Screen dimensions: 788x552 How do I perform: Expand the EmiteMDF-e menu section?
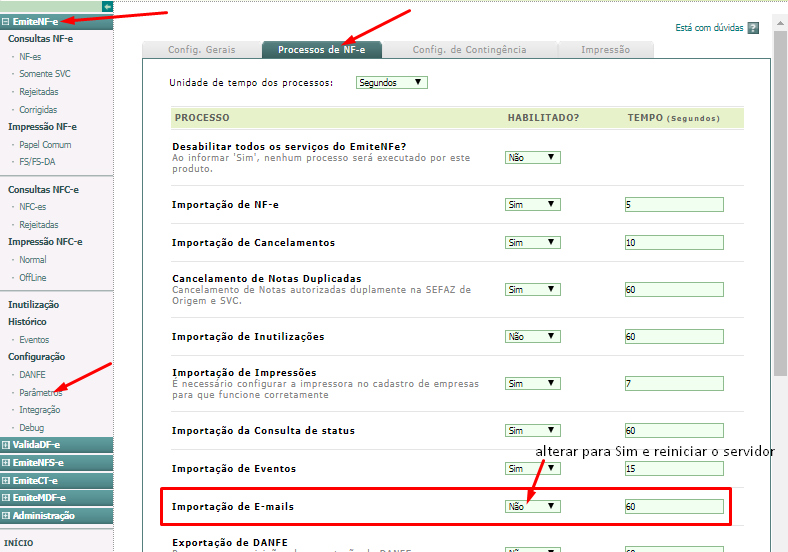(x=6, y=498)
